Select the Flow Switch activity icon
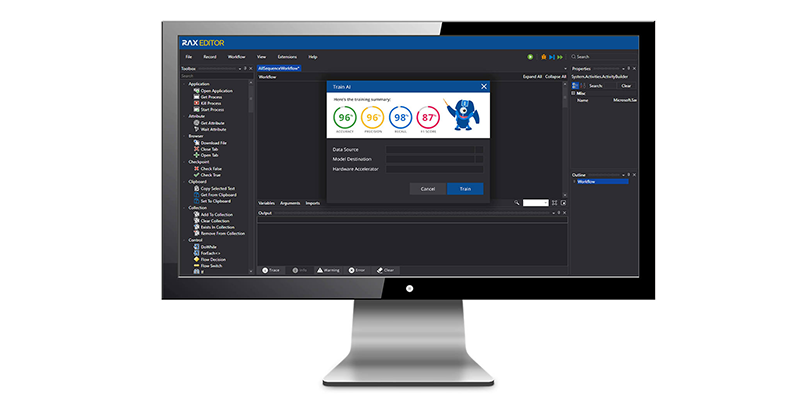Image resolution: width=800 pixels, height=400 pixels. (196, 266)
